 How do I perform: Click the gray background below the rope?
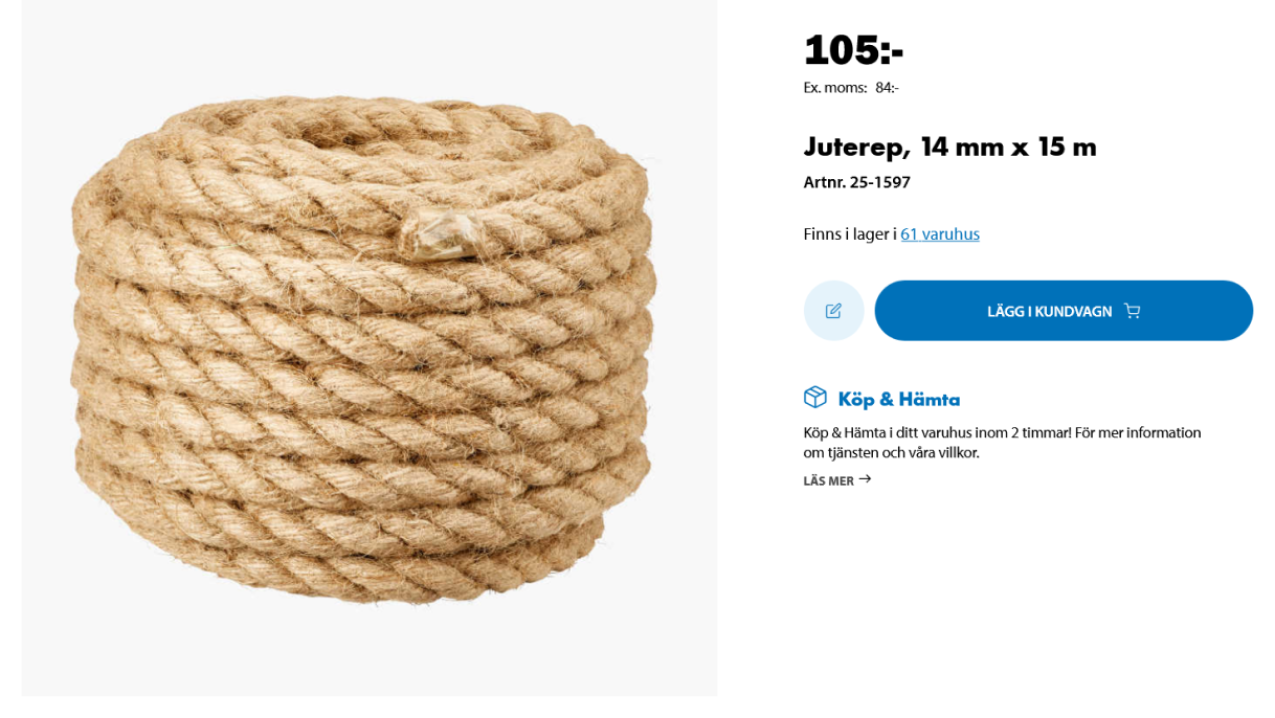tap(369, 655)
